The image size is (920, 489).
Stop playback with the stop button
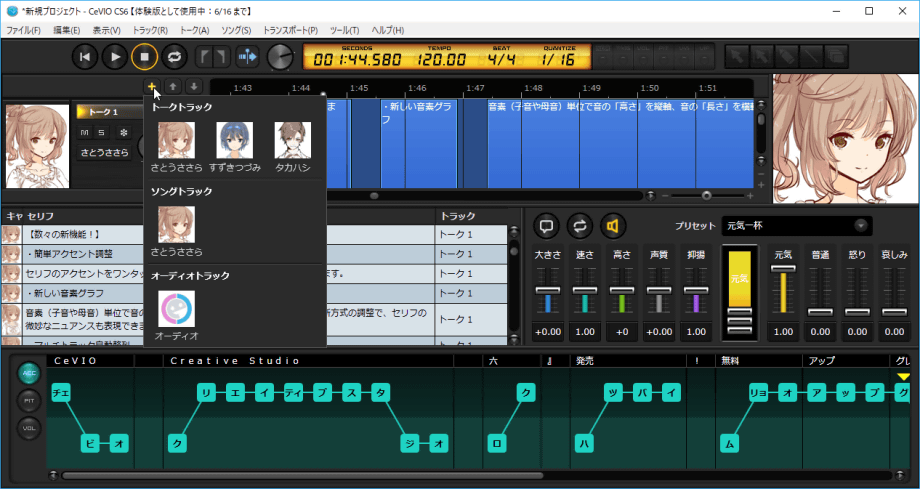144,57
